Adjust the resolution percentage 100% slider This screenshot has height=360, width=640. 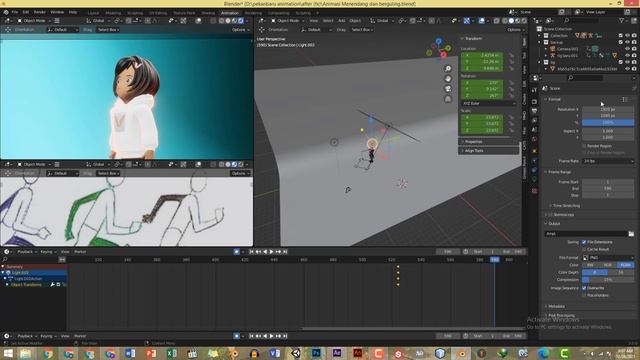(x=608, y=122)
